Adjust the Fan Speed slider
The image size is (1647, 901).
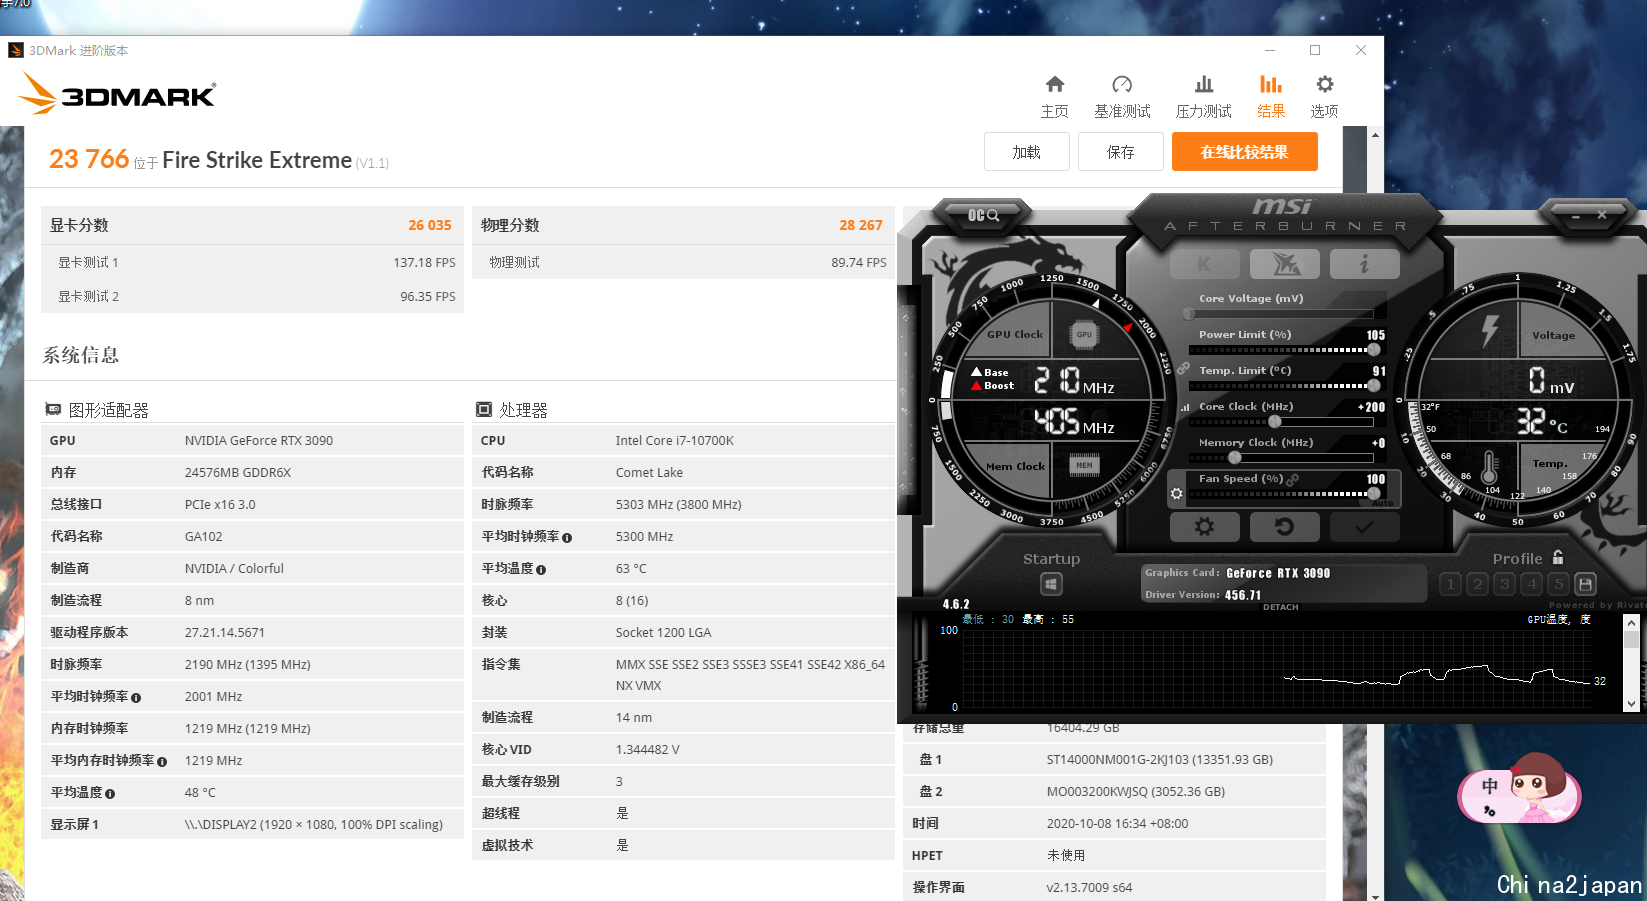(1286, 494)
